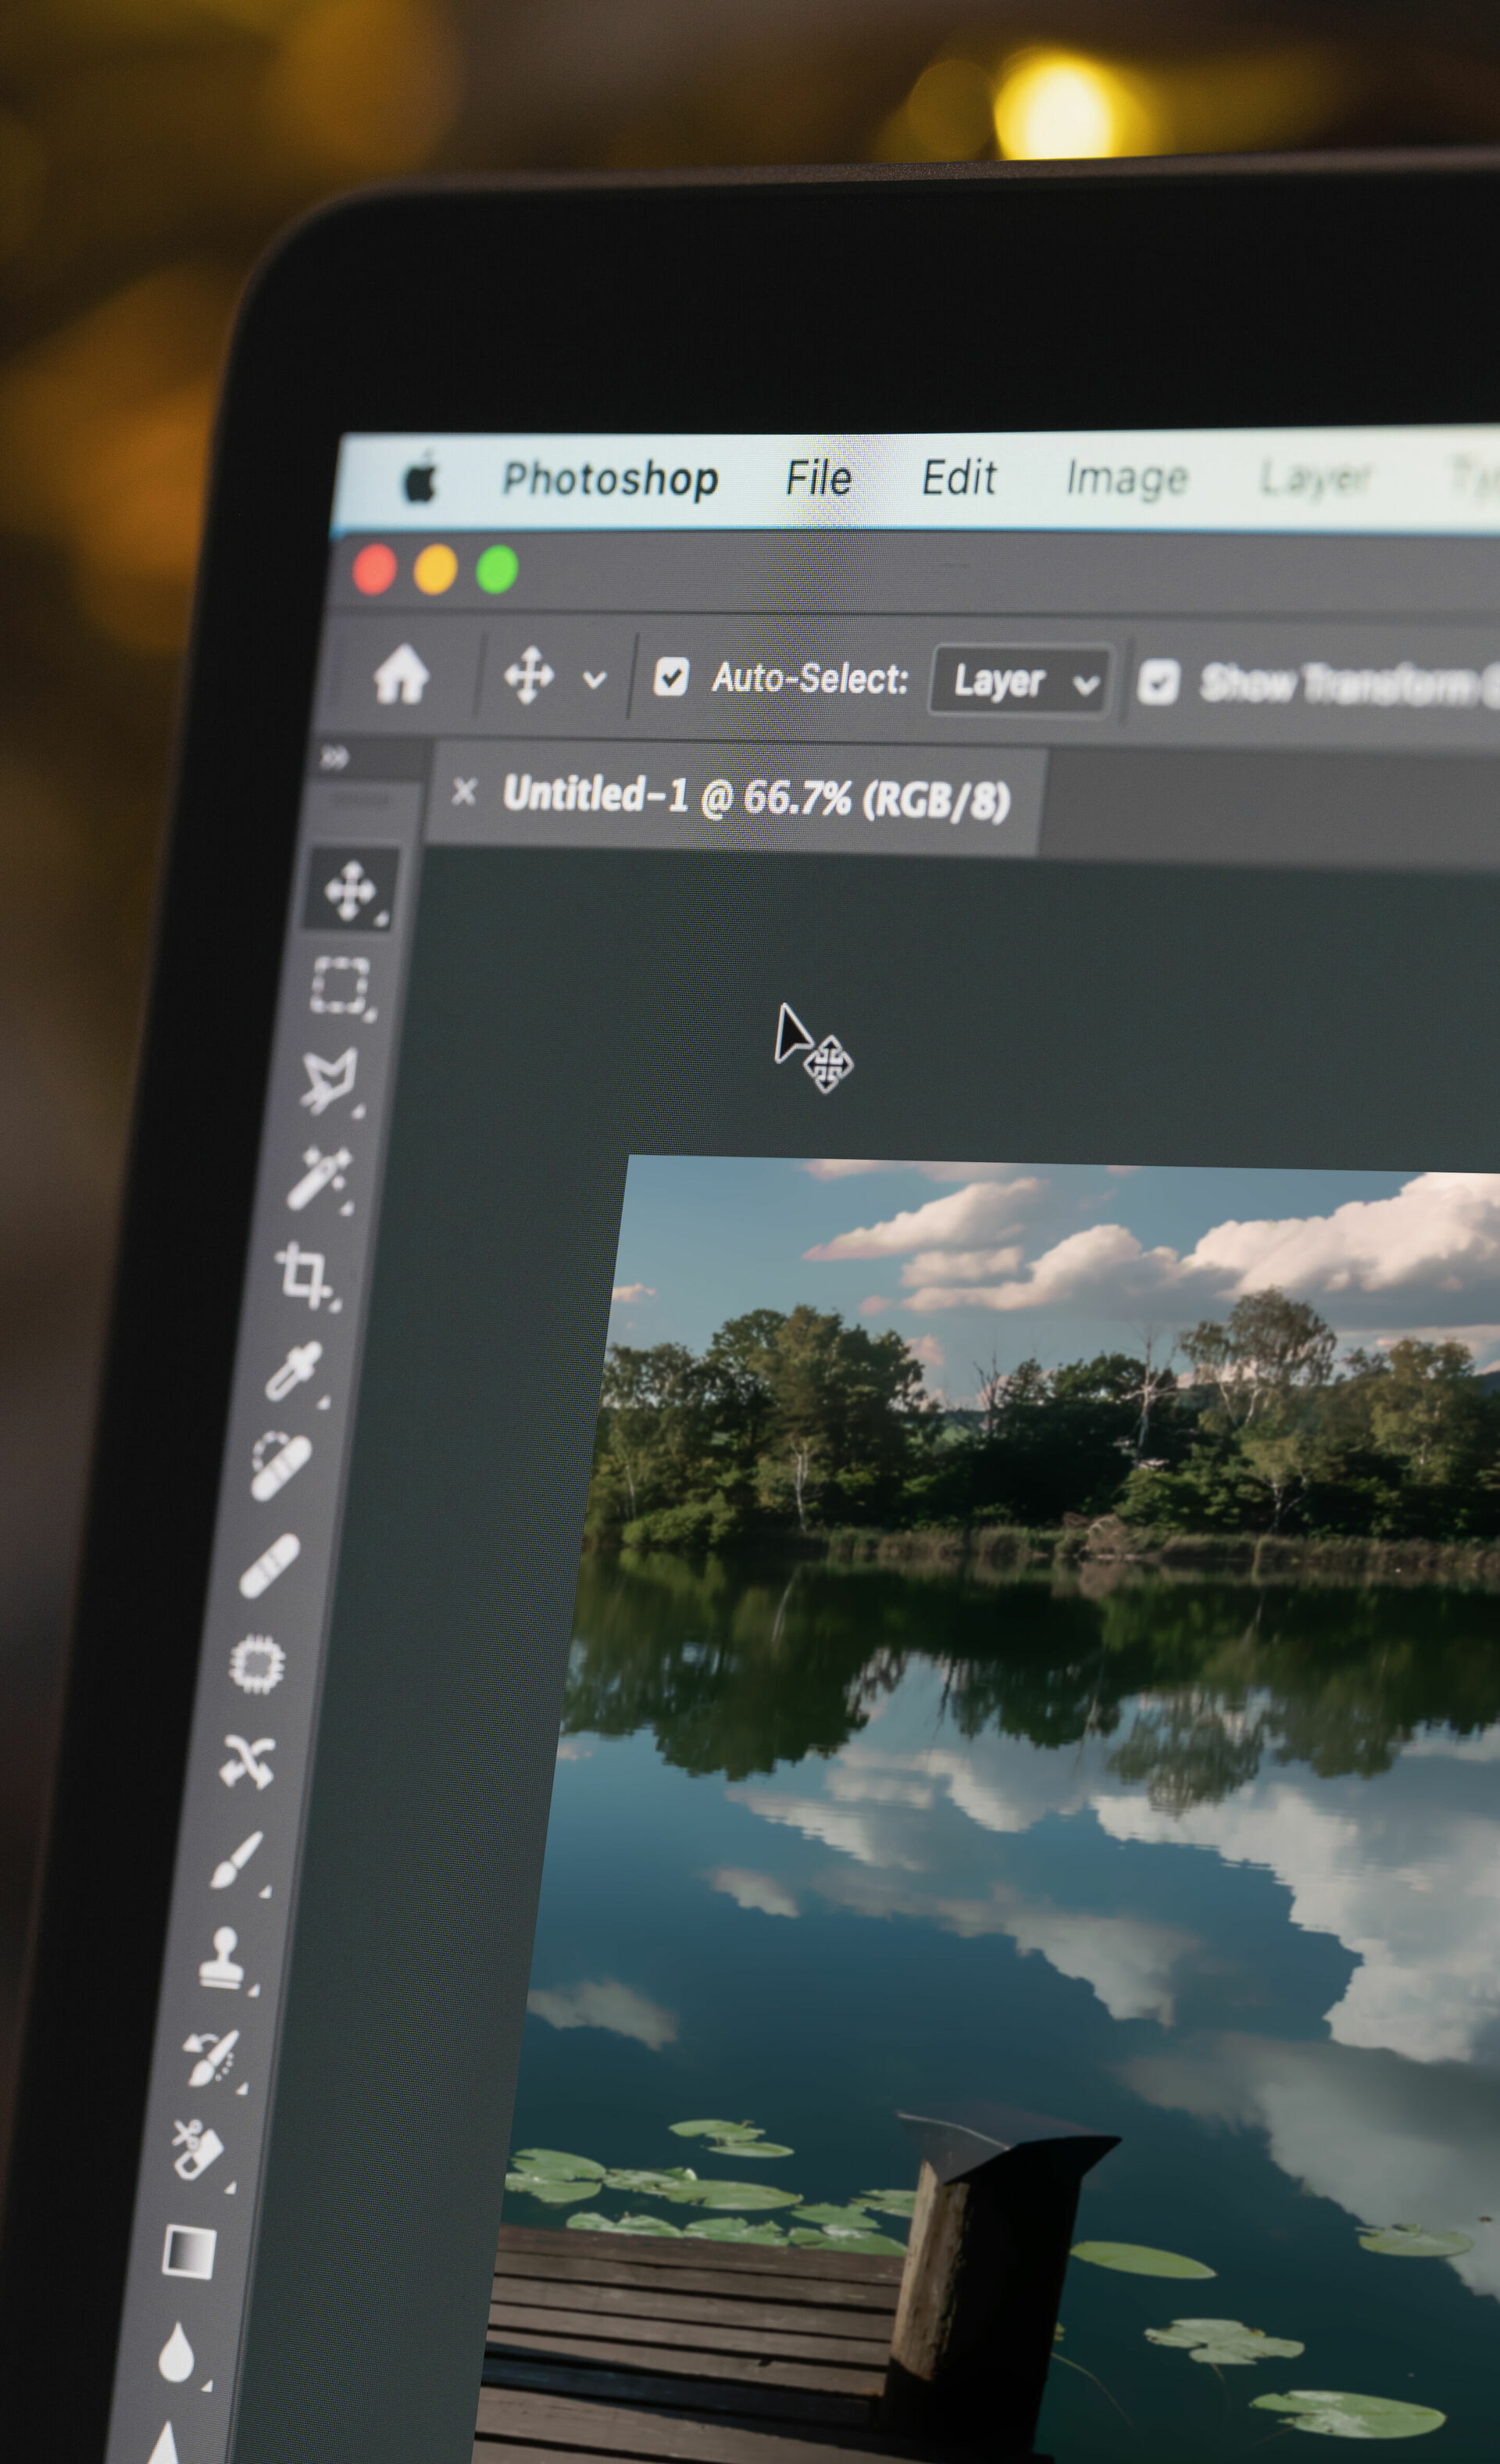The height and width of the screenshot is (2464, 1500).
Task: Select the Clone Stamp tool
Action: click(x=226, y=1959)
